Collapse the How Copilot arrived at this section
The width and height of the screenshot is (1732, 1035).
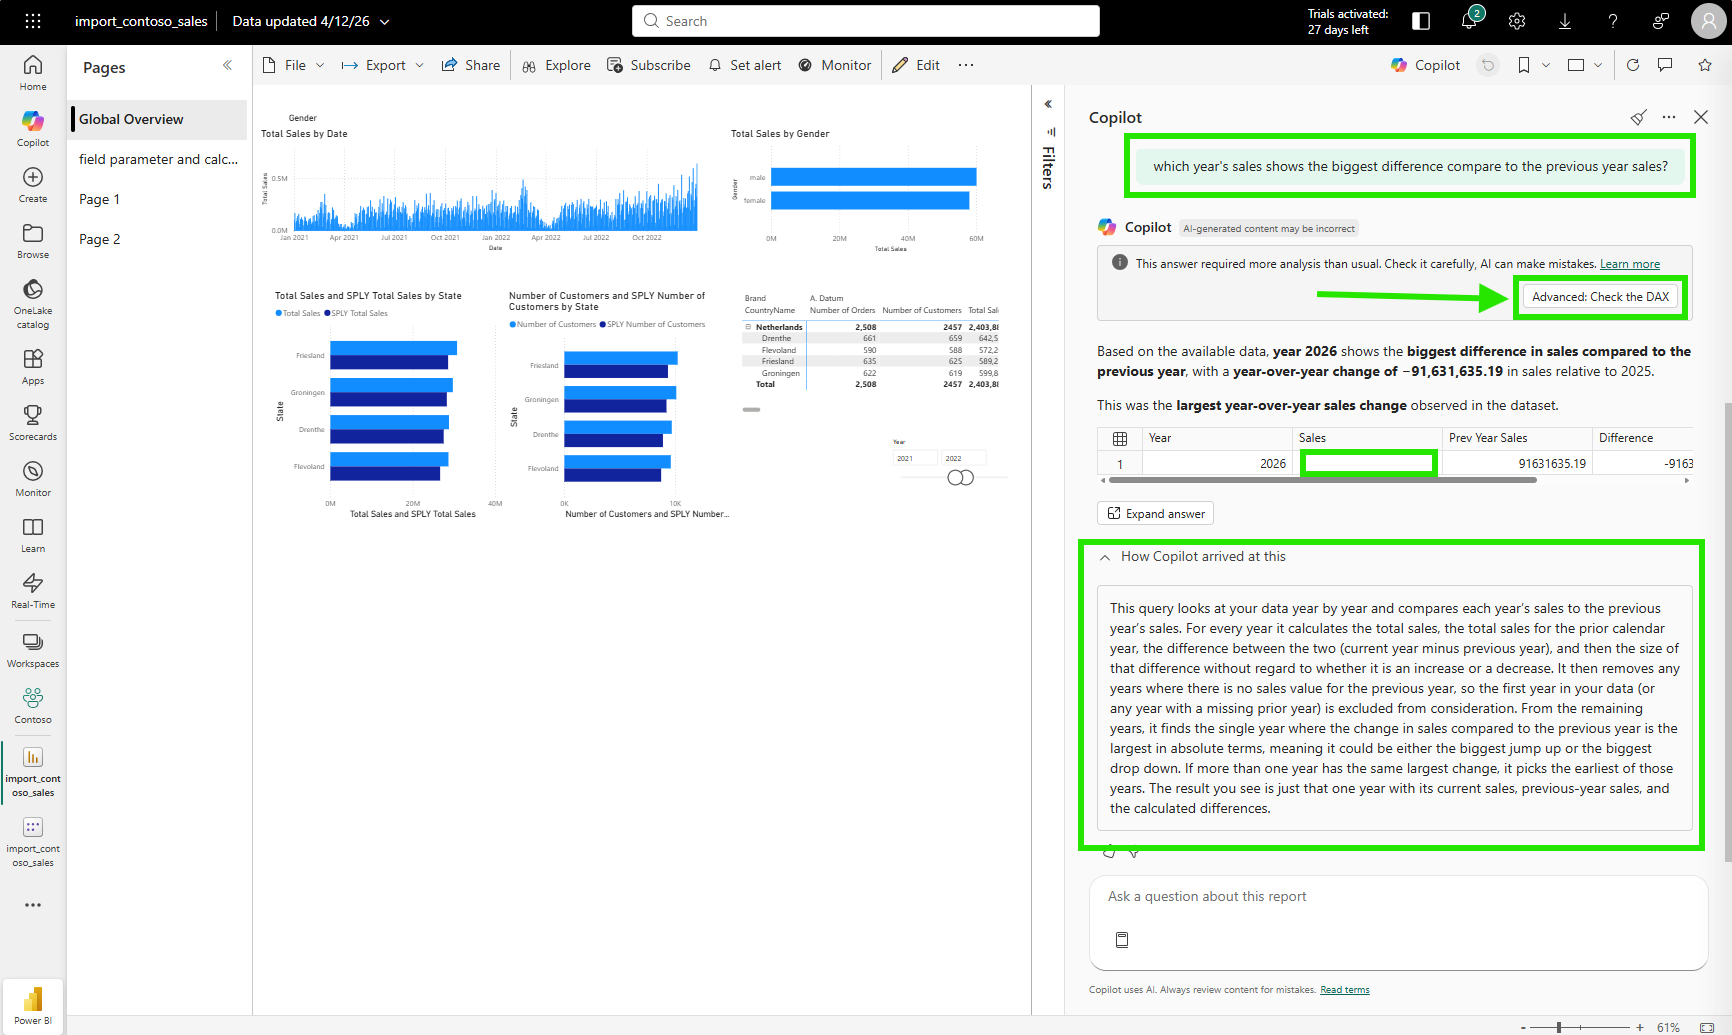click(x=1105, y=557)
